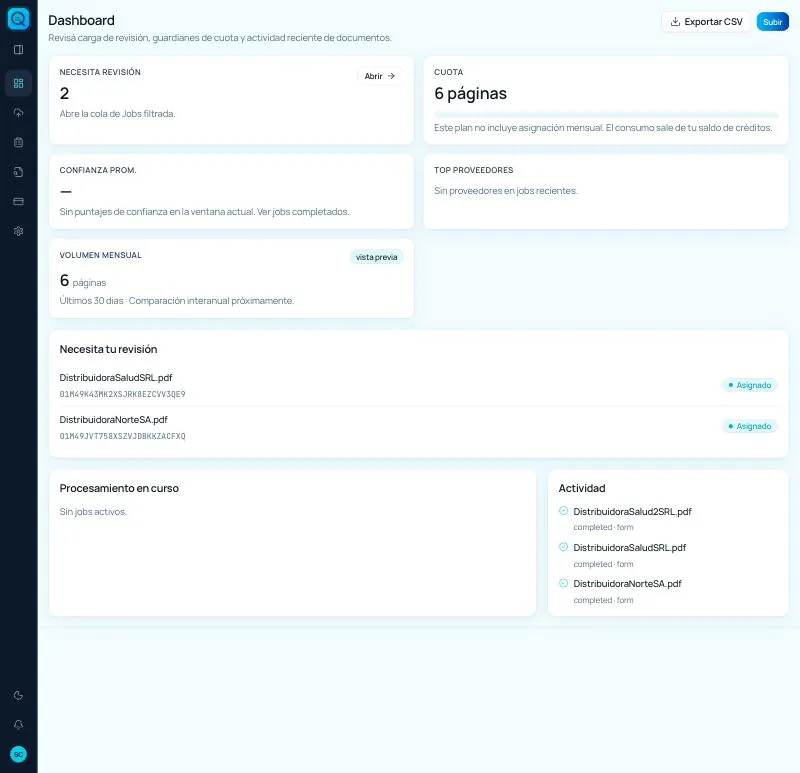Viewport: 800px width, 773px height.
Task: Open the document search icon in sidebar
Action: 18,172
